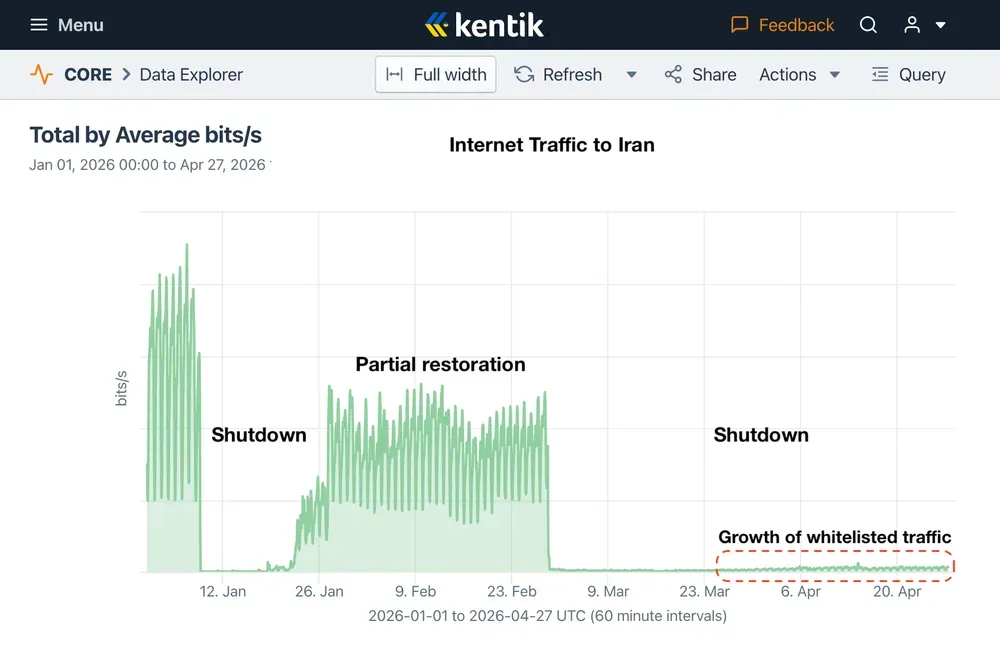Click the dashed whitelisted traffic region

[x=835, y=567]
